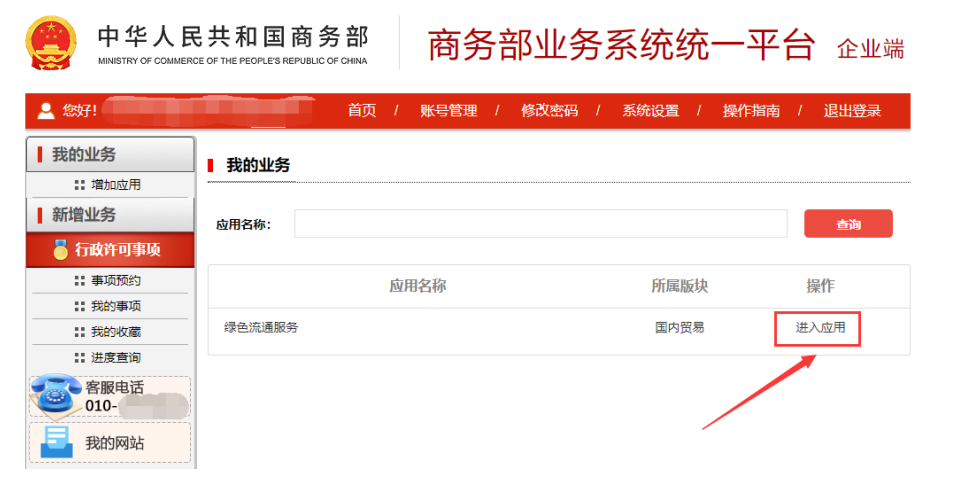Open 我的事项 in the sidebar

pos(116,306)
